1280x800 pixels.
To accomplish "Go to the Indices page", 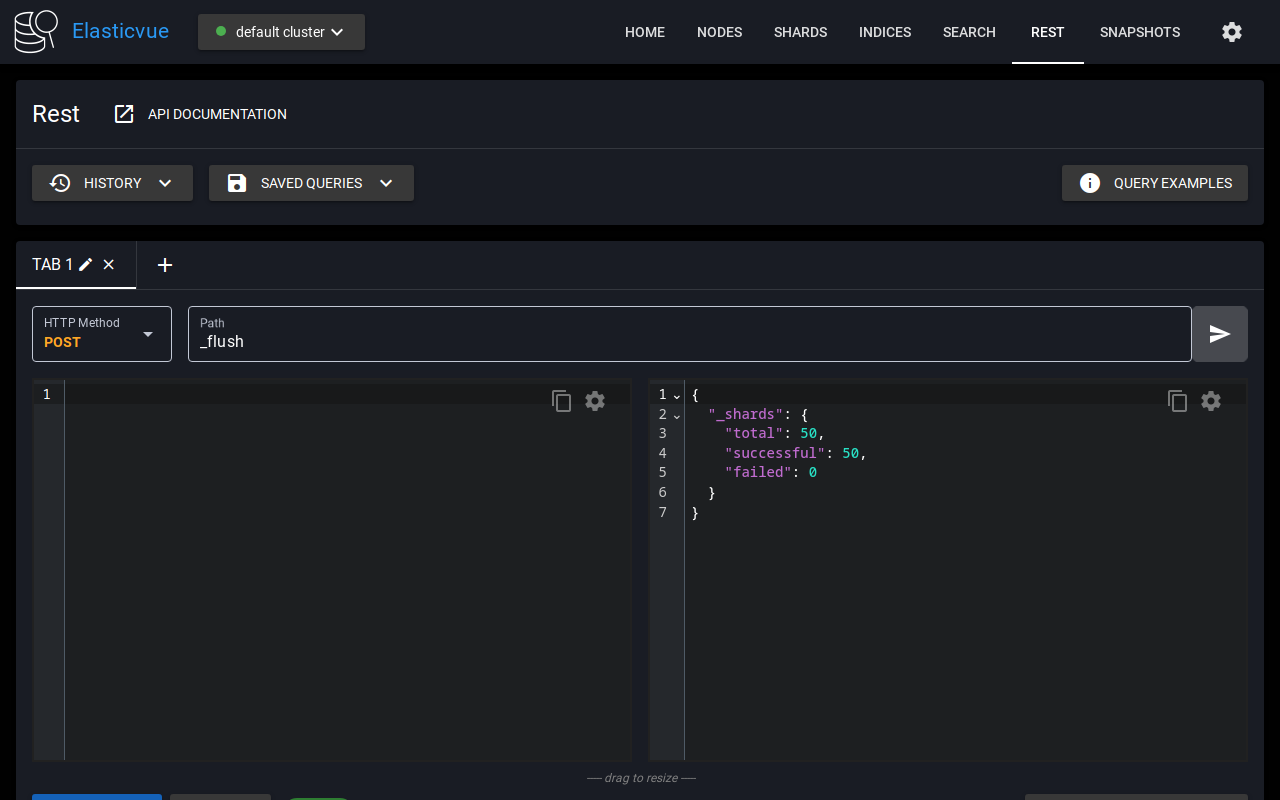I will point(884,32).
